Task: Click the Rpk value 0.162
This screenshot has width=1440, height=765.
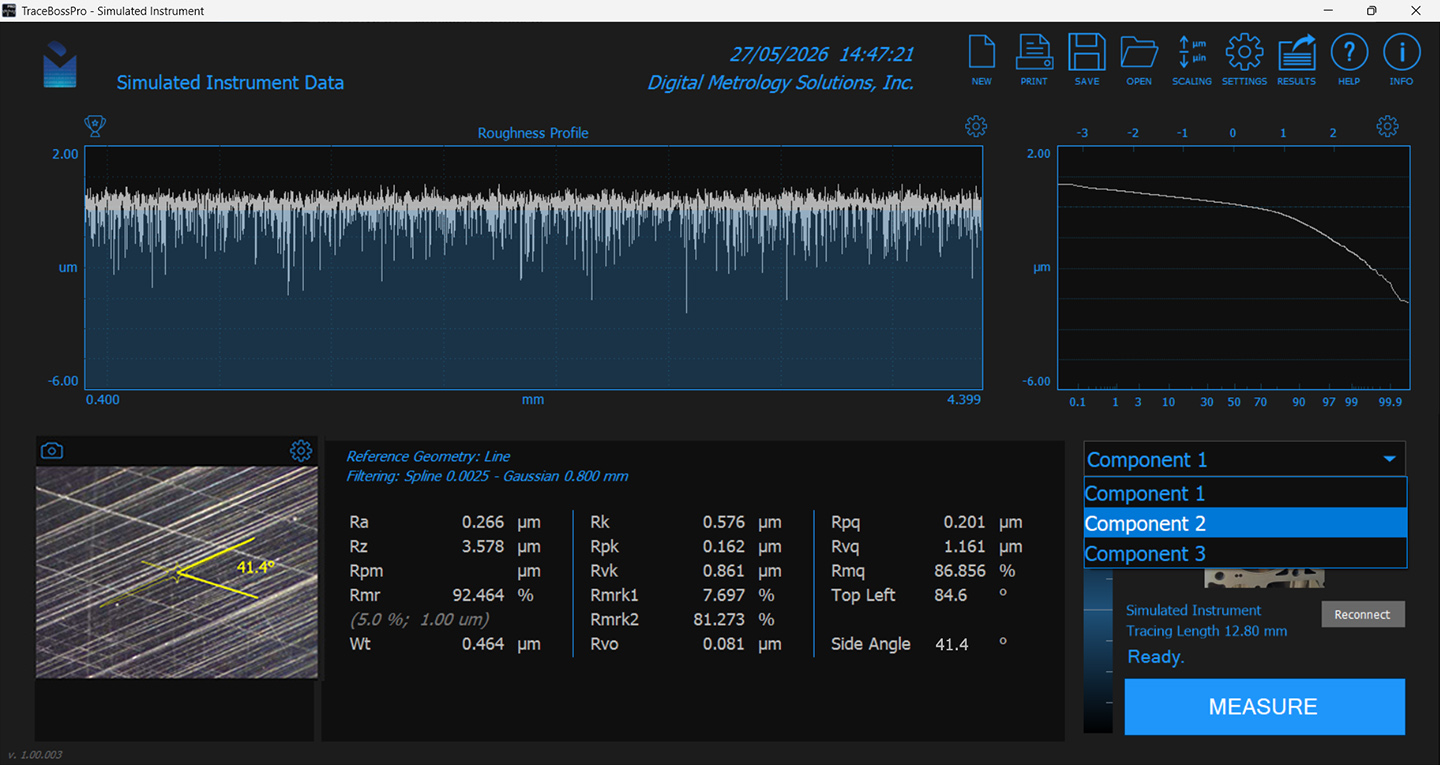Action: pos(724,547)
